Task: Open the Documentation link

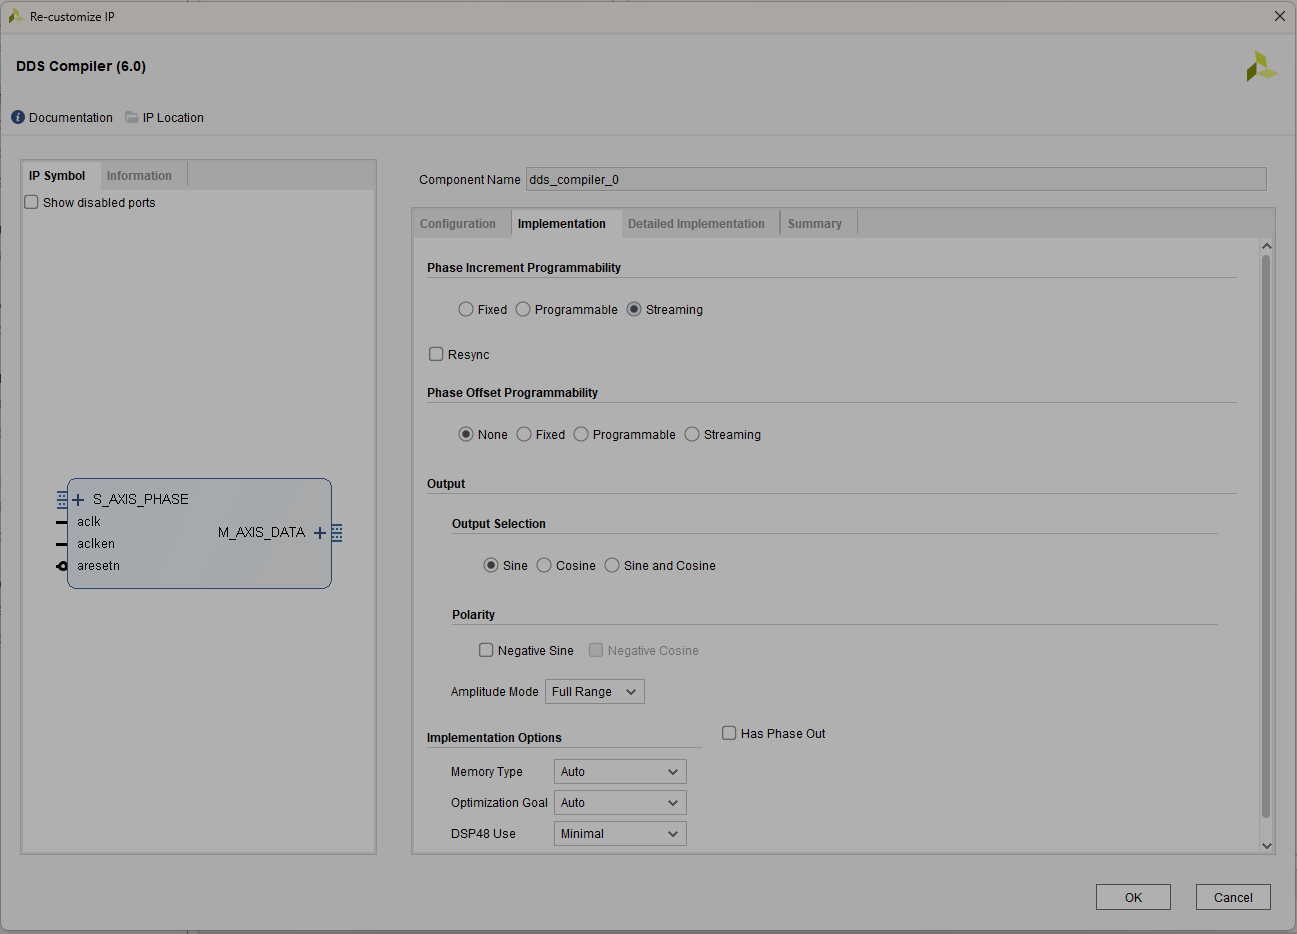Action: (71, 118)
